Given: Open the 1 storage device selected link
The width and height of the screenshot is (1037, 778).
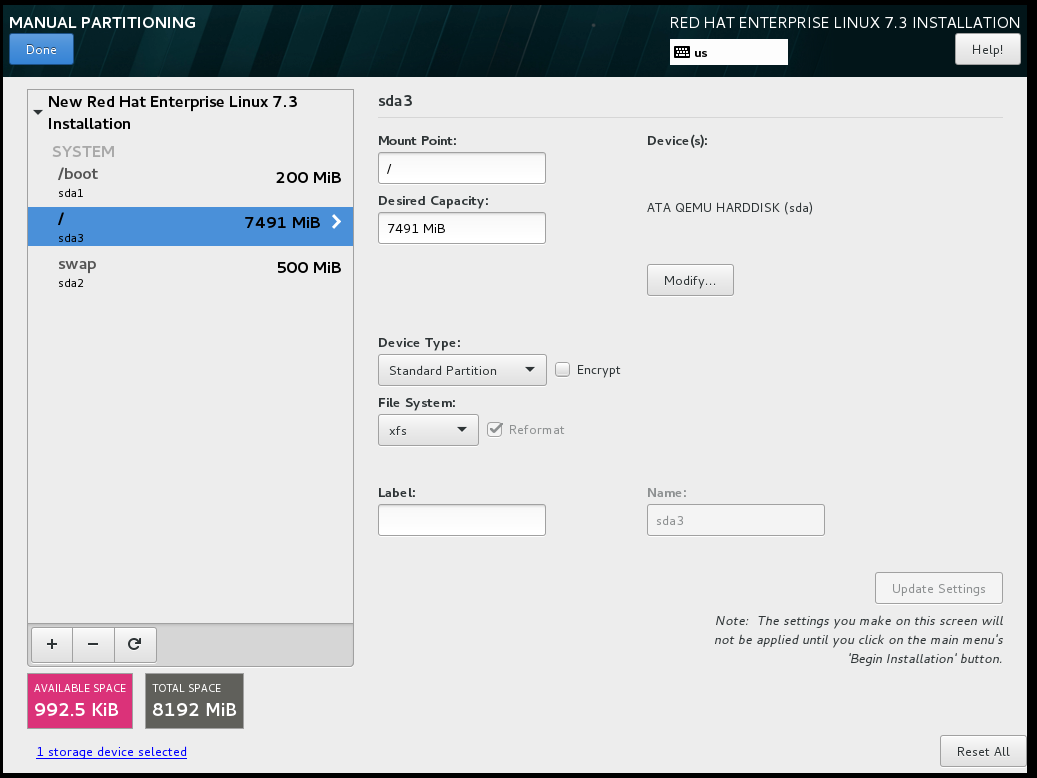Looking at the screenshot, I should pos(112,752).
